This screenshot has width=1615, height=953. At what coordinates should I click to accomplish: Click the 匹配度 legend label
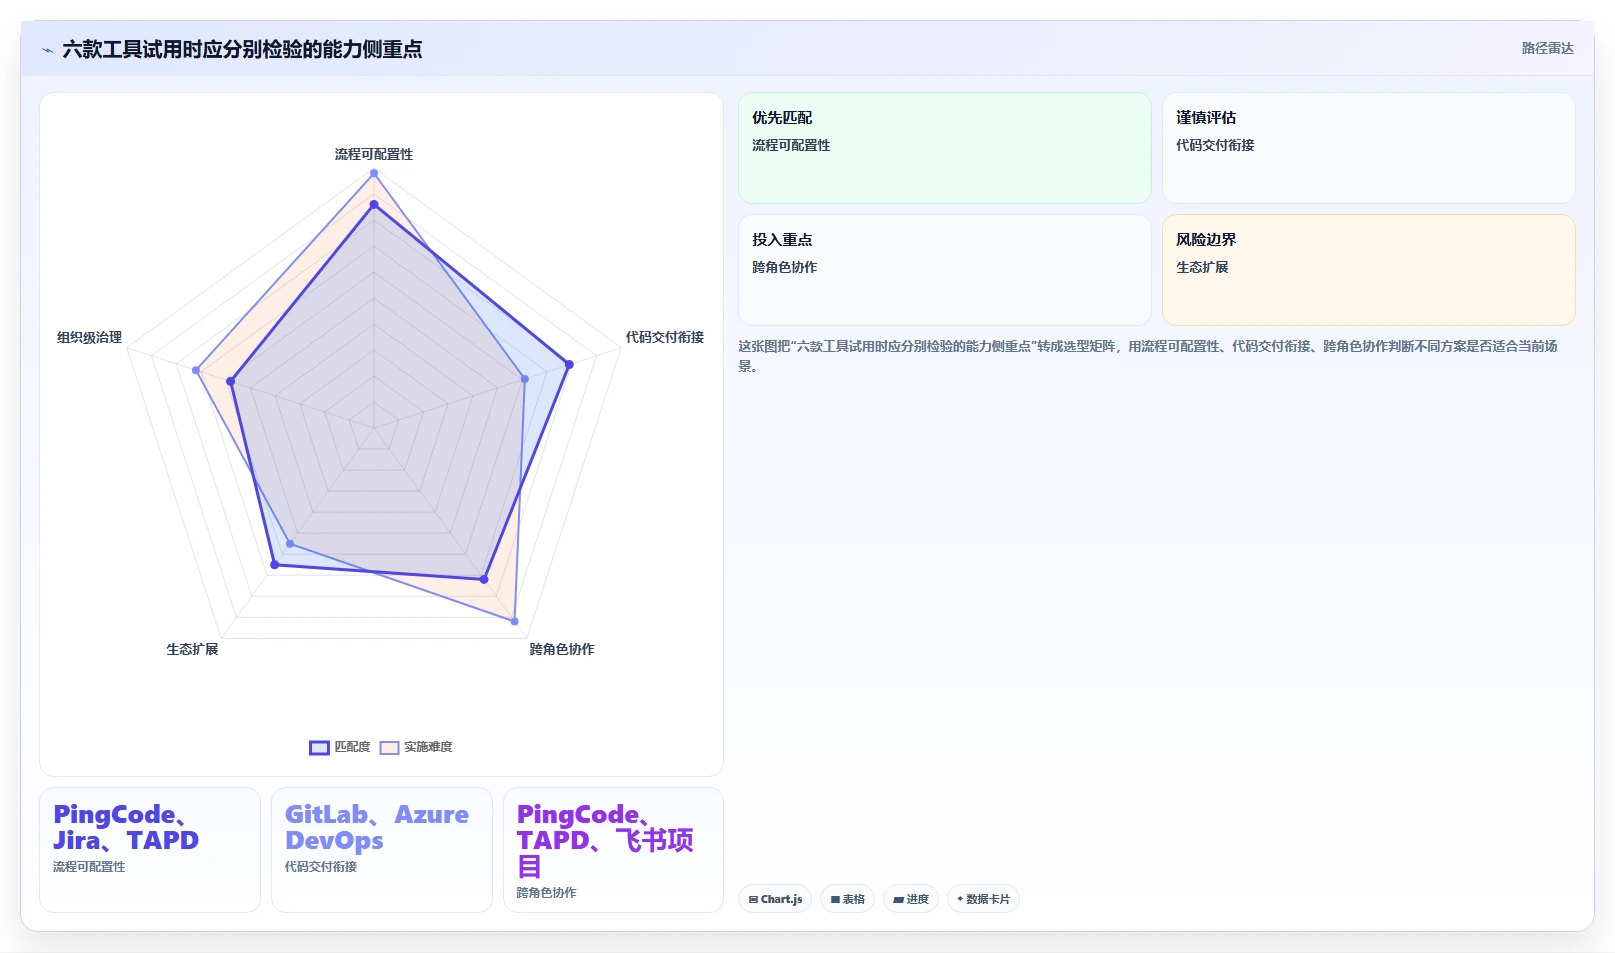[352, 747]
